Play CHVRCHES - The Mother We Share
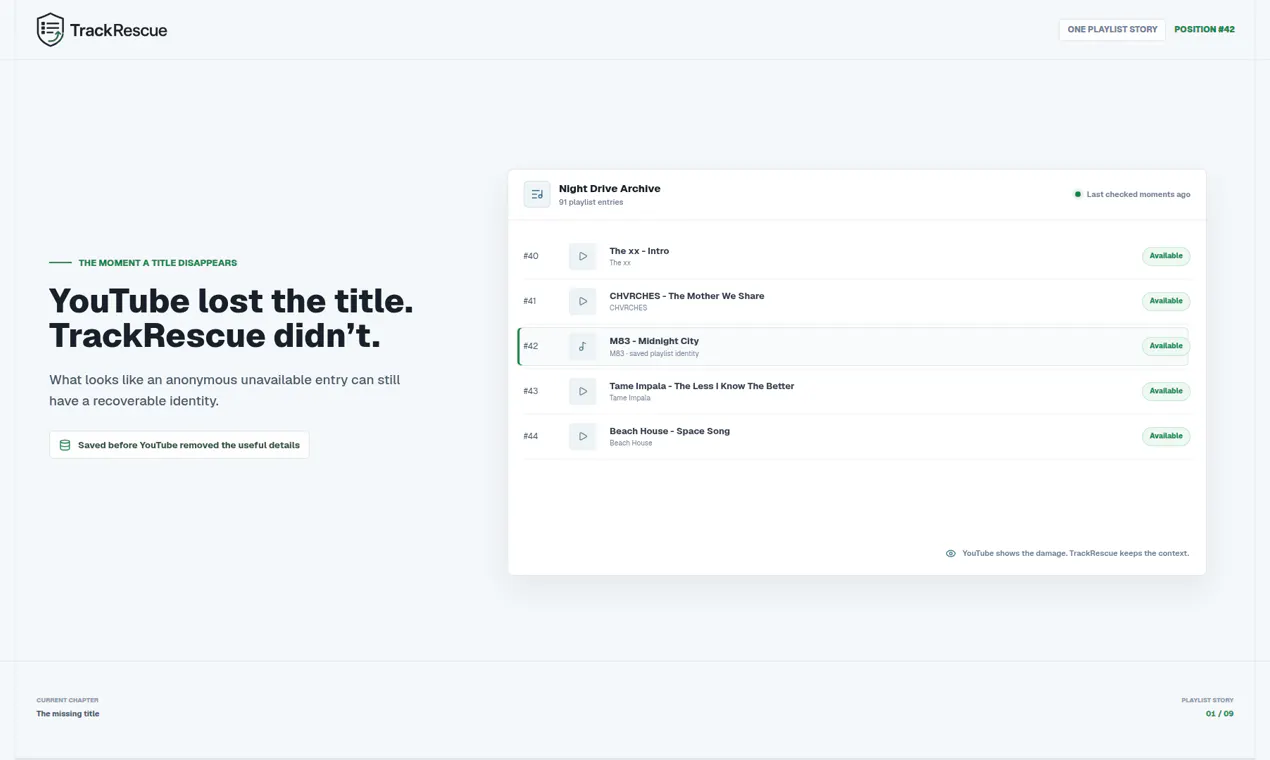This screenshot has height=760, width=1270. pyautogui.click(x=582, y=301)
